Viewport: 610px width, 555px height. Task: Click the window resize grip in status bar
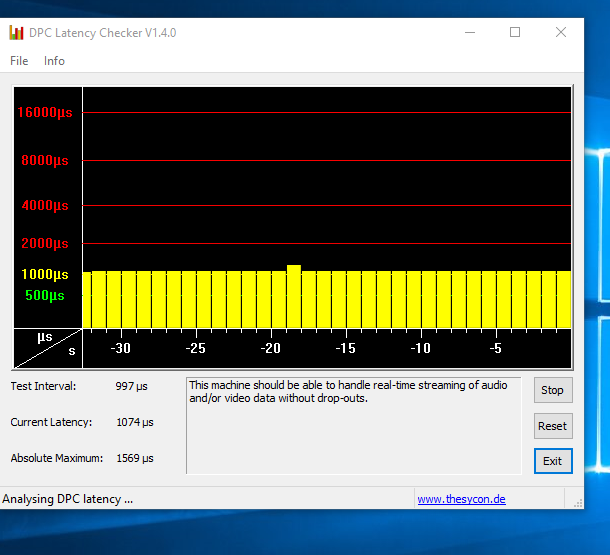(x=578, y=503)
